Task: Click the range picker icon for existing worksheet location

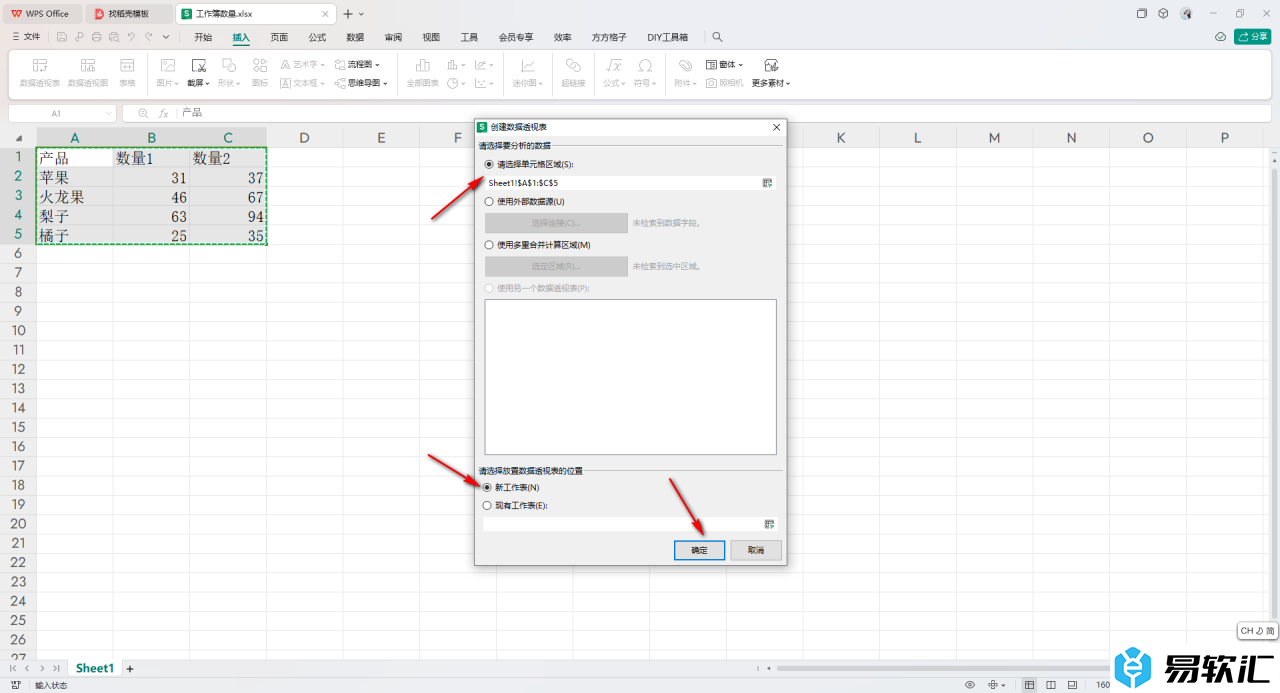Action: click(770, 524)
